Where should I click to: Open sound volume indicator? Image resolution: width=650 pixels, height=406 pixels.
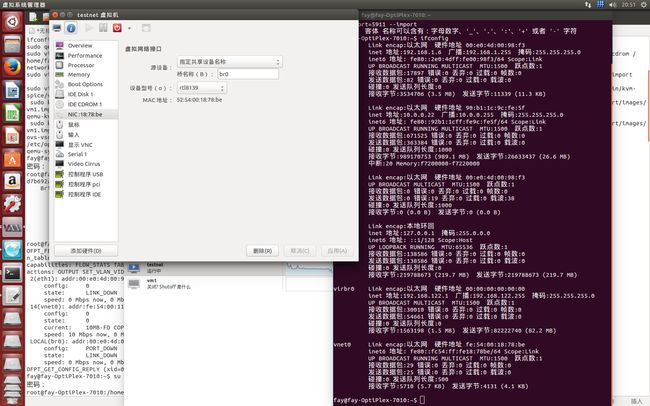coord(613,5)
